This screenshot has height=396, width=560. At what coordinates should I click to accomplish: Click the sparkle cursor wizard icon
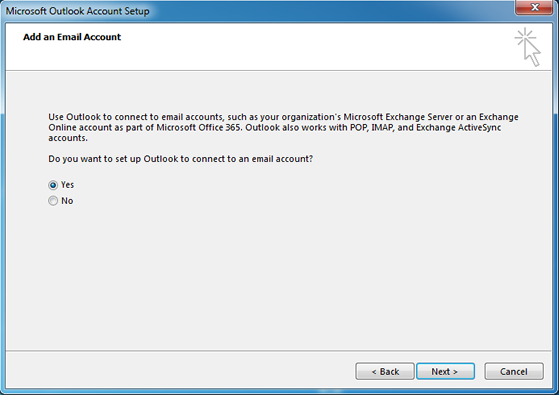point(527,47)
